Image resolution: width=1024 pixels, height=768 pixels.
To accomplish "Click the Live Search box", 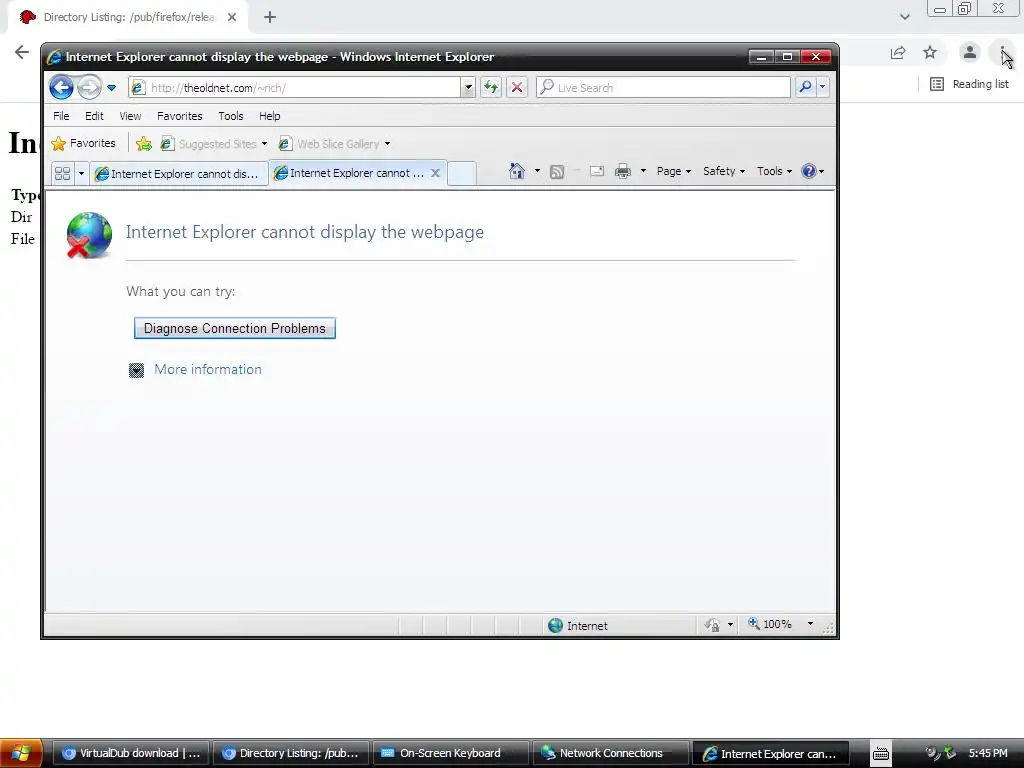I will click(664, 88).
